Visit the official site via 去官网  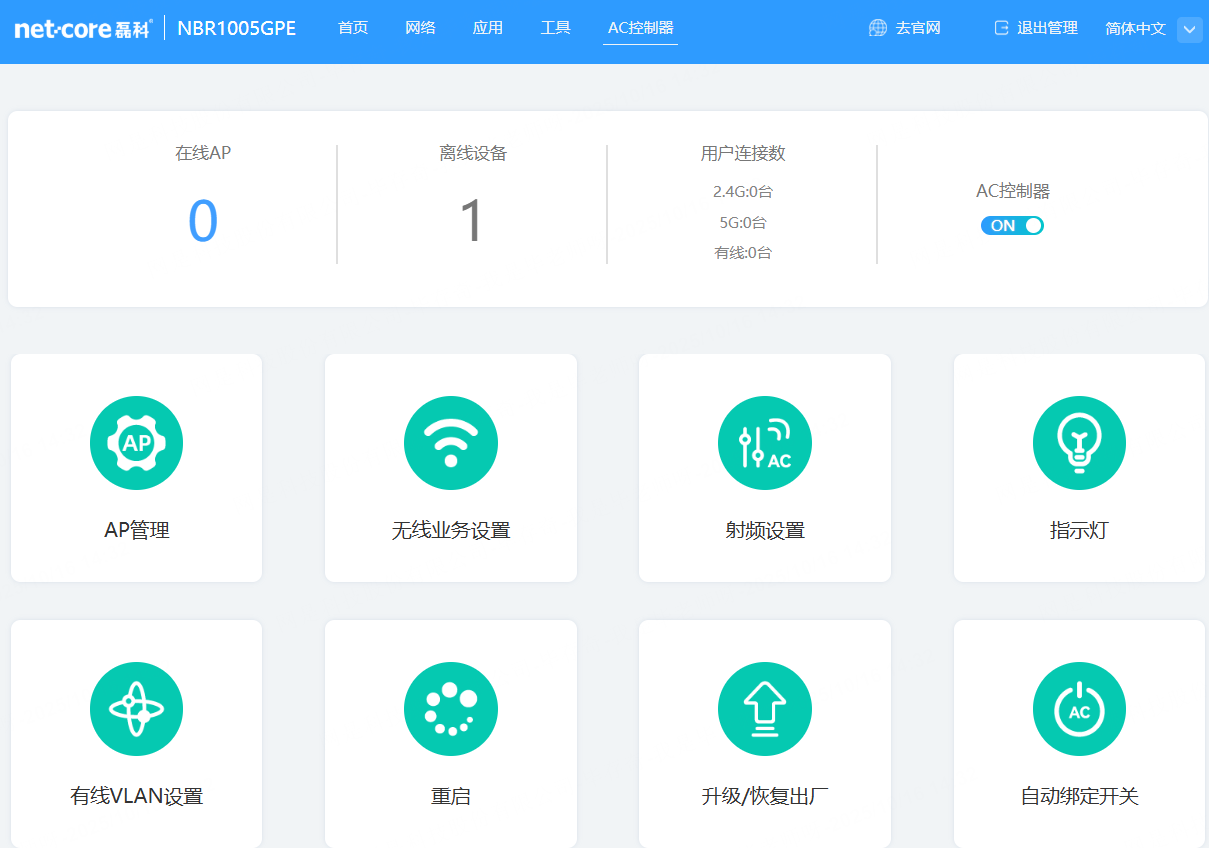pos(918,28)
